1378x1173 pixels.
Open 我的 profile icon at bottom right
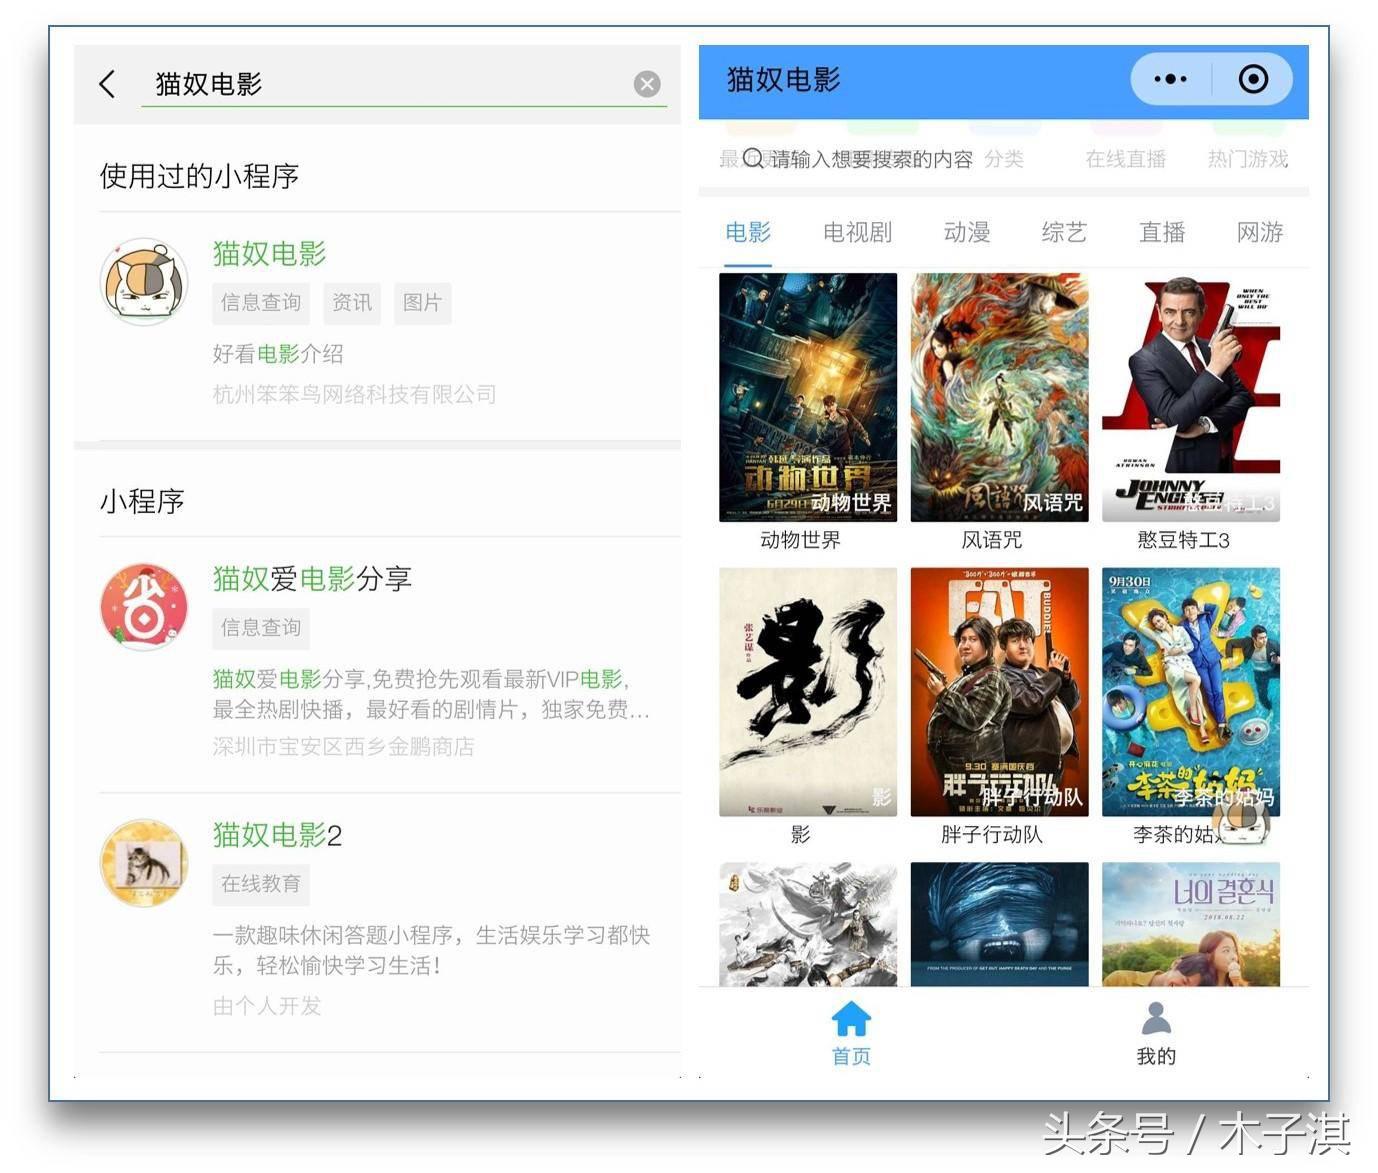[x=1156, y=1020]
